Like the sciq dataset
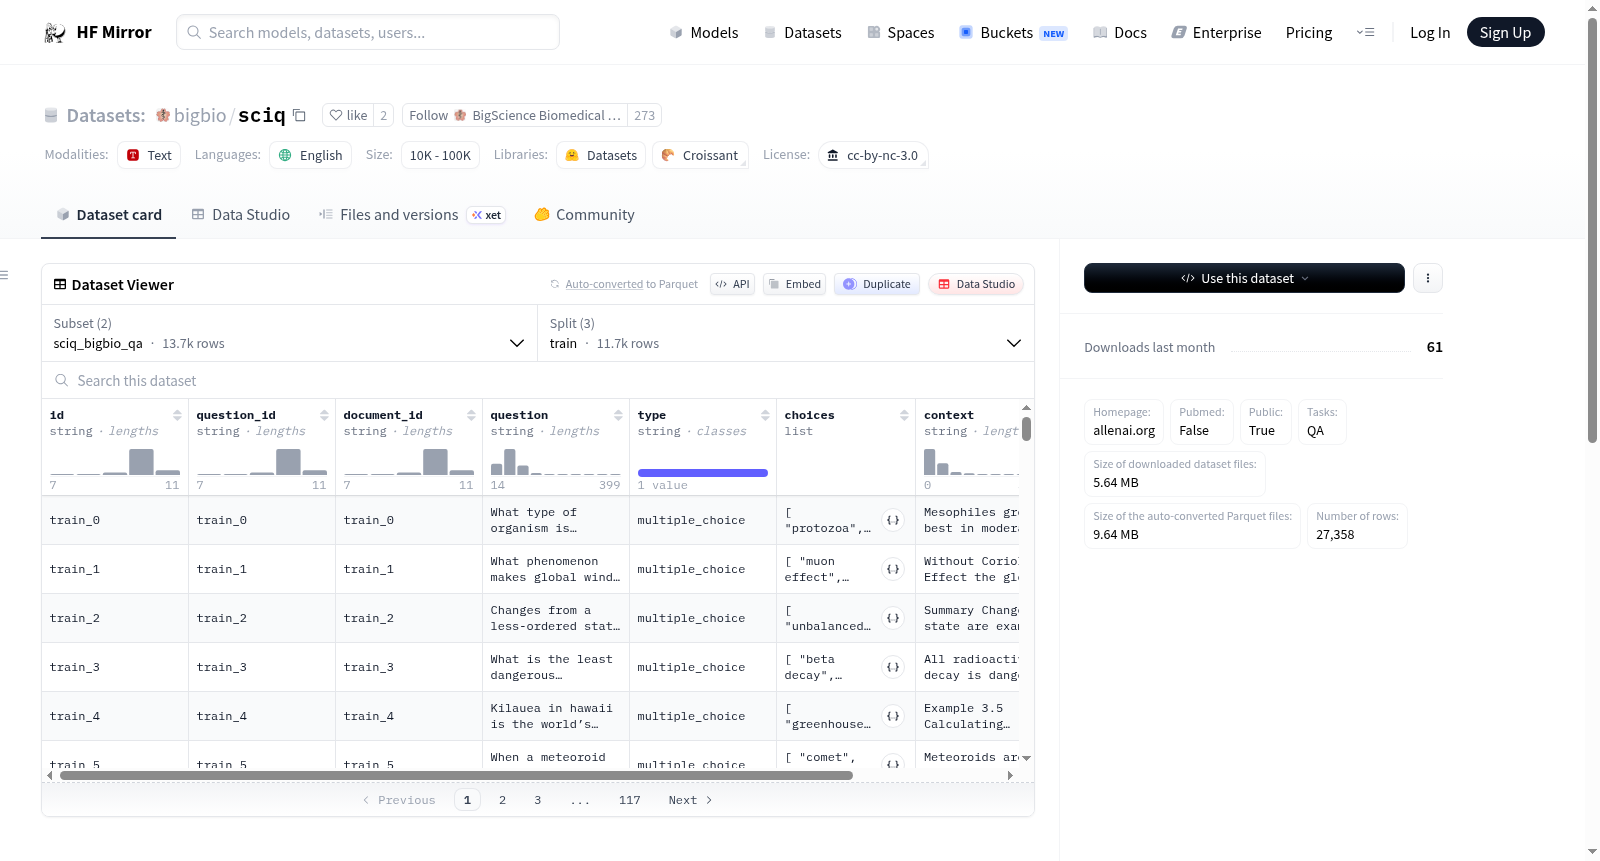Screen dimensions: 1600x861 [x=348, y=115]
